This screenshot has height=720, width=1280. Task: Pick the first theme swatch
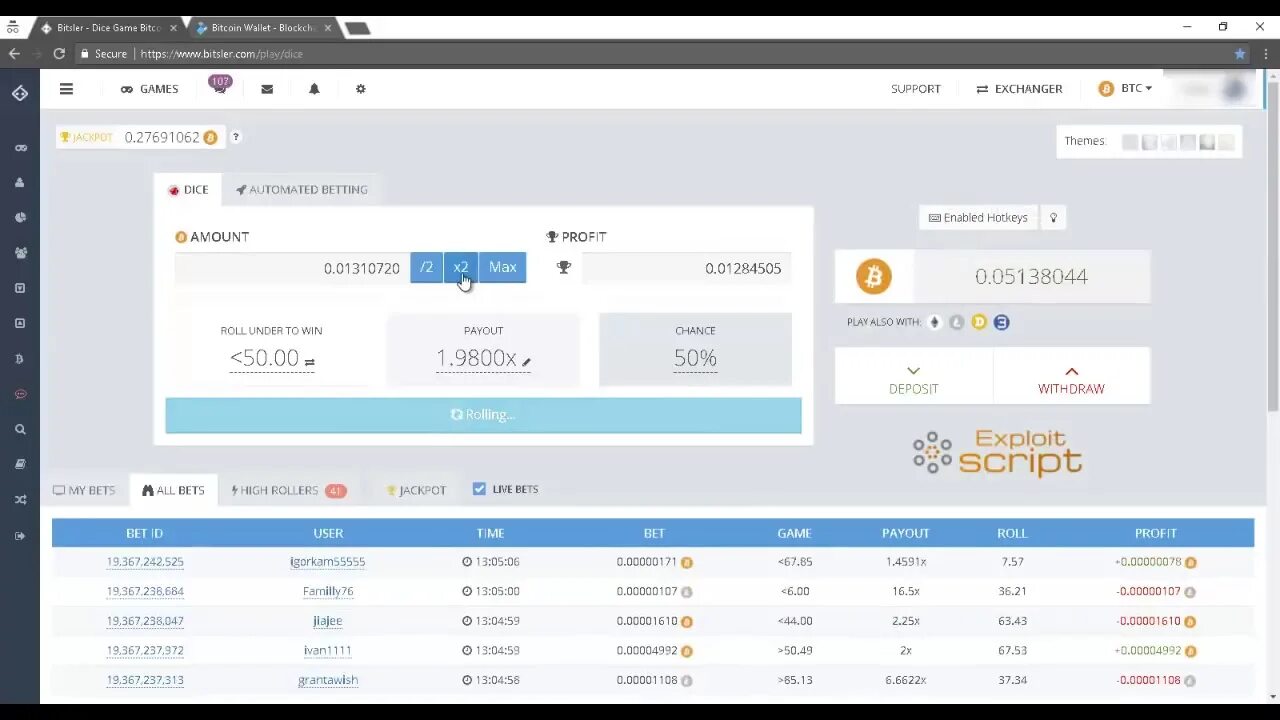point(1130,142)
